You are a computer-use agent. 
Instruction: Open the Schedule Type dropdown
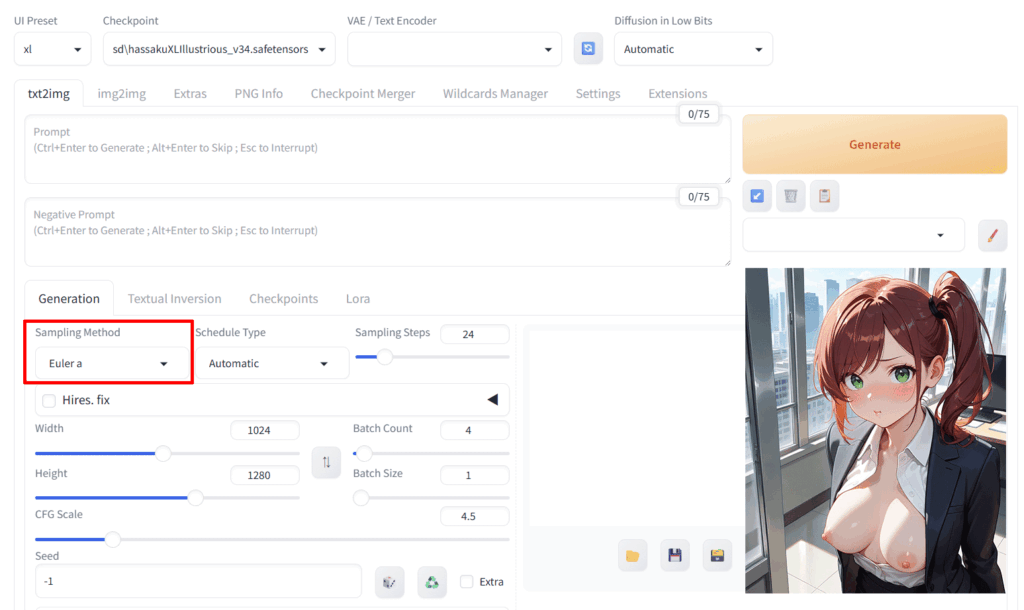pyautogui.click(x=268, y=364)
